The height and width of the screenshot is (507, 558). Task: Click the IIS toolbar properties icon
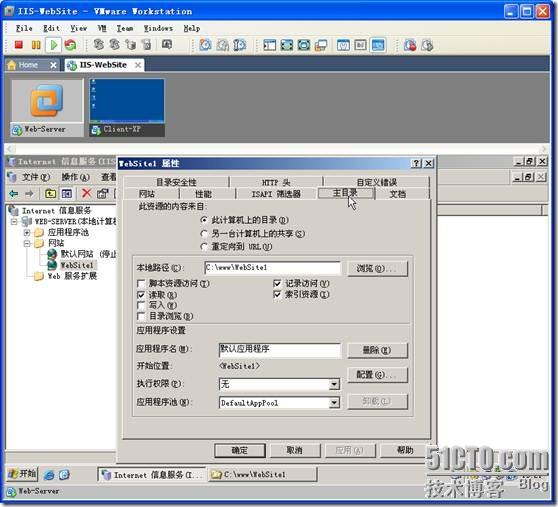[x=103, y=194]
